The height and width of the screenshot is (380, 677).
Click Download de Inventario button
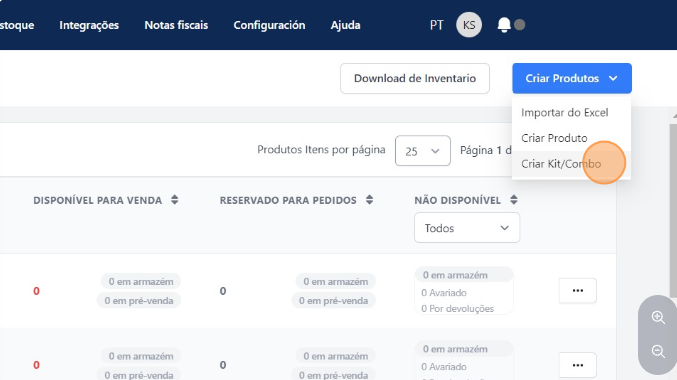[x=415, y=79]
